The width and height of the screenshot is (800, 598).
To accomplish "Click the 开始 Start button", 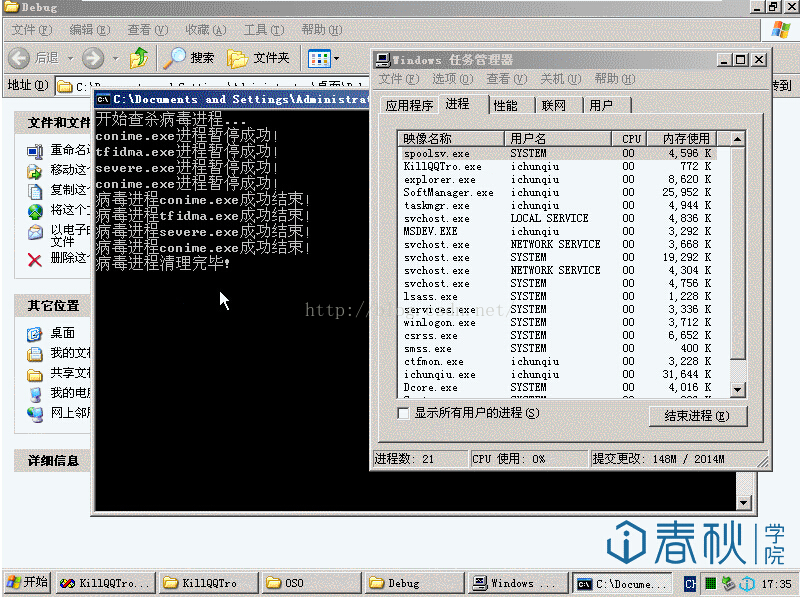I will (28, 582).
